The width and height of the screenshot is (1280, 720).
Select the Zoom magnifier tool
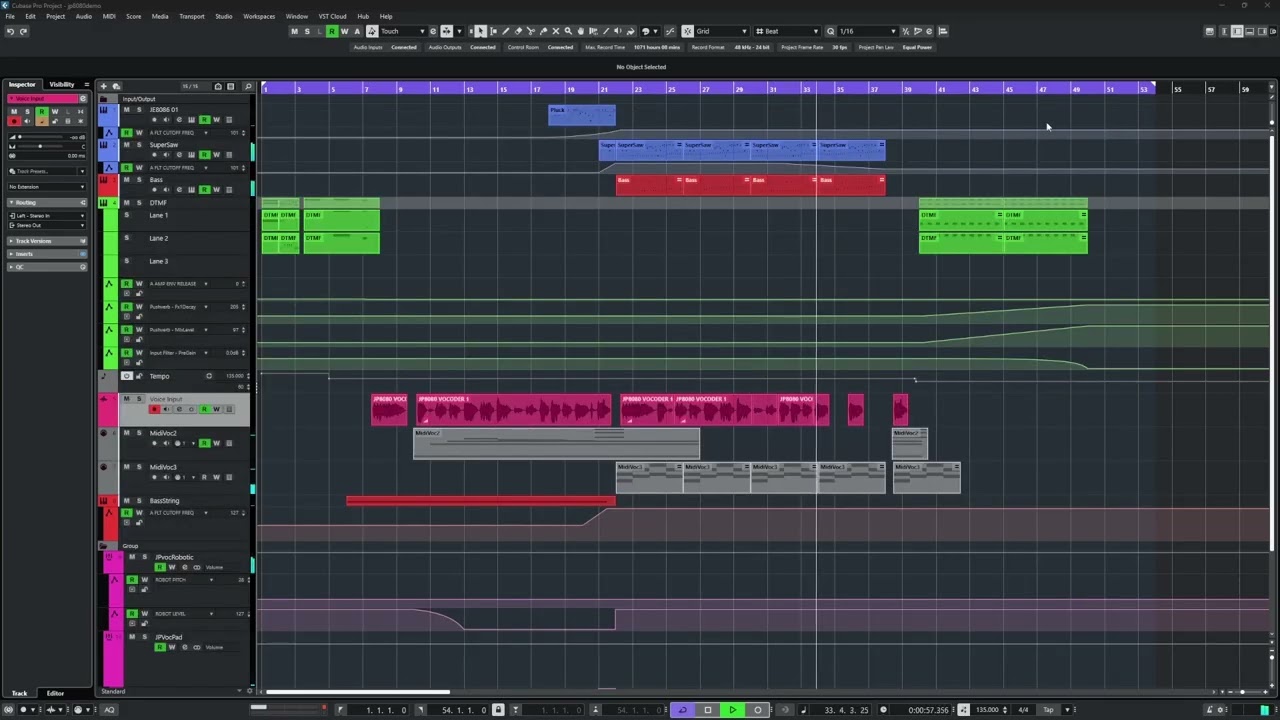point(568,31)
